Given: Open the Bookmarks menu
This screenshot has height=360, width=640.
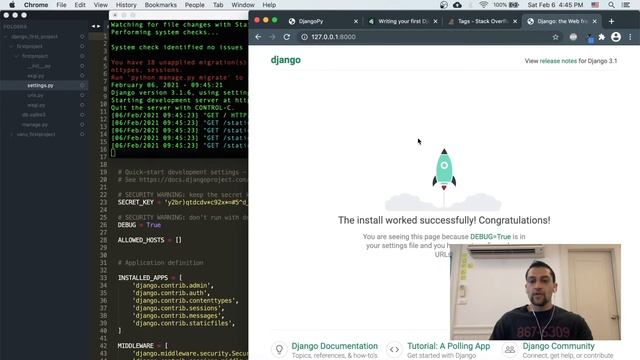Looking at the screenshot, I should tap(160, 5).
